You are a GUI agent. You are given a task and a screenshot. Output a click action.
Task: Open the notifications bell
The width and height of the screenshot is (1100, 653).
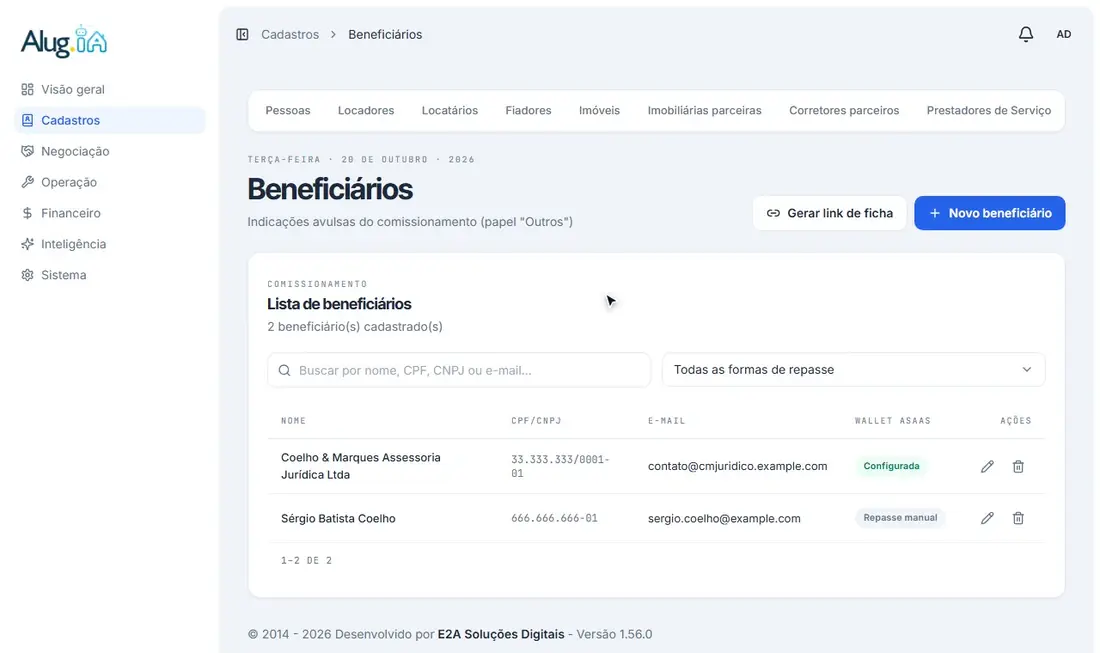point(1026,34)
